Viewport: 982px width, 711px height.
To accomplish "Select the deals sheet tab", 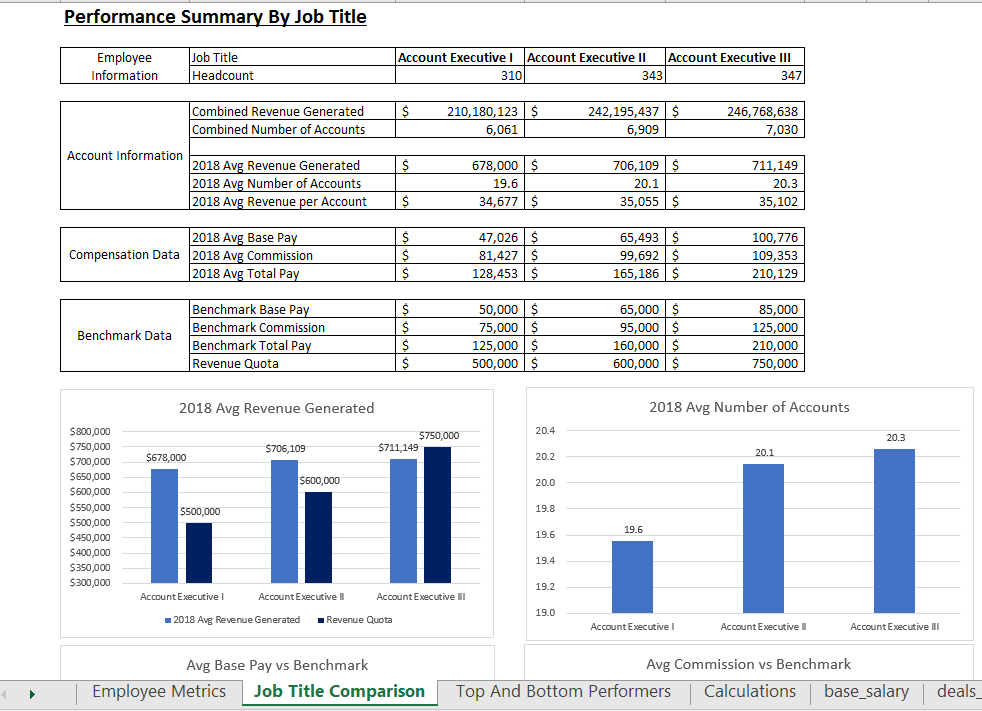I will (957, 691).
